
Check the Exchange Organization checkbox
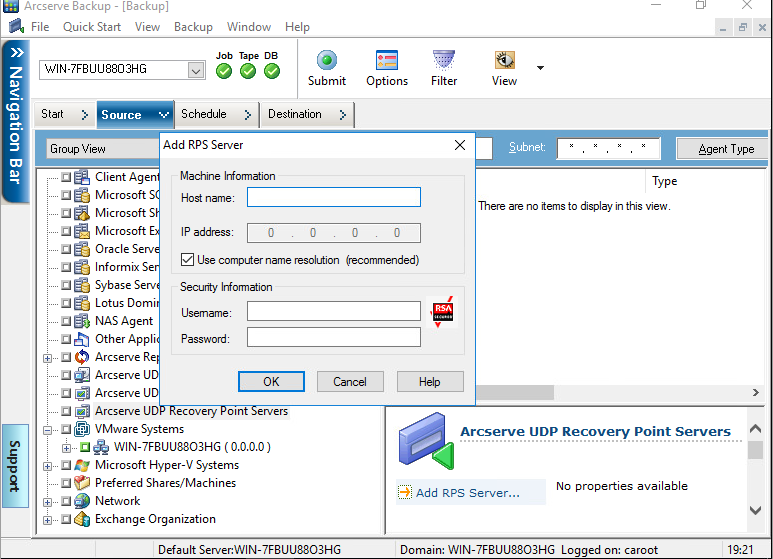click(66, 519)
